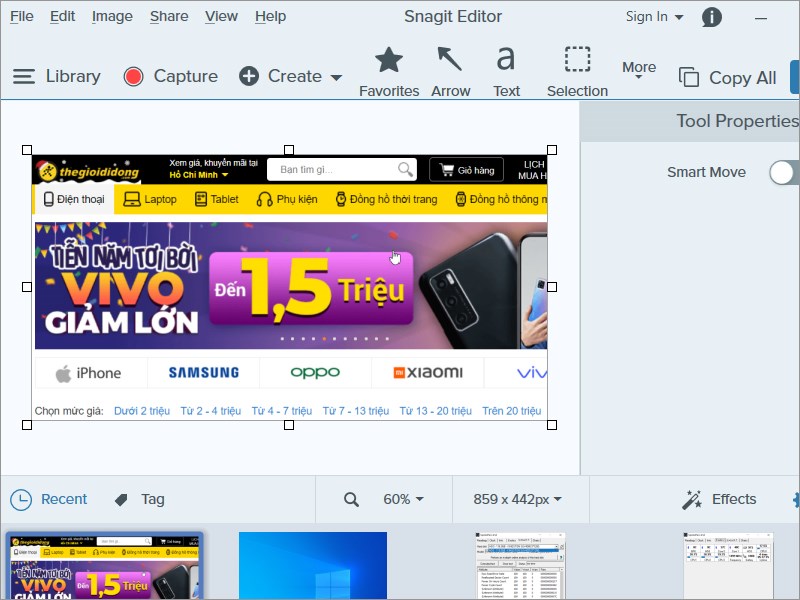
Task: Select the Favorites star tool
Action: click(x=389, y=72)
